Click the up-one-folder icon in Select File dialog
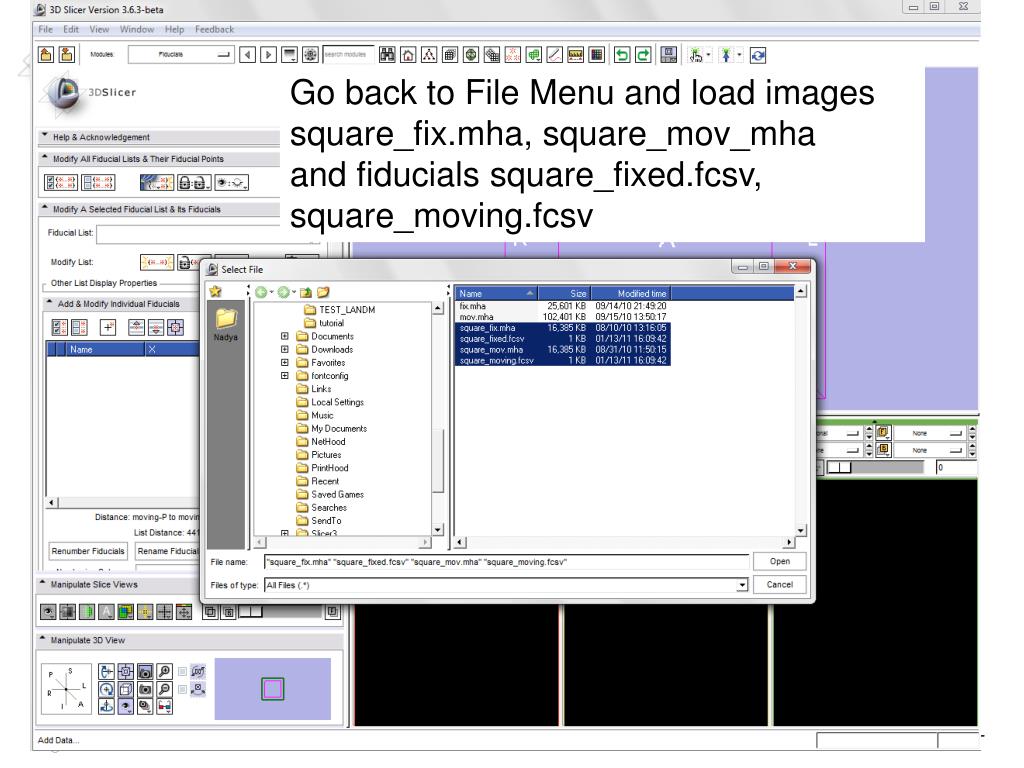Image resolution: width=1024 pixels, height=768 pixels. (x=305, y=292)
